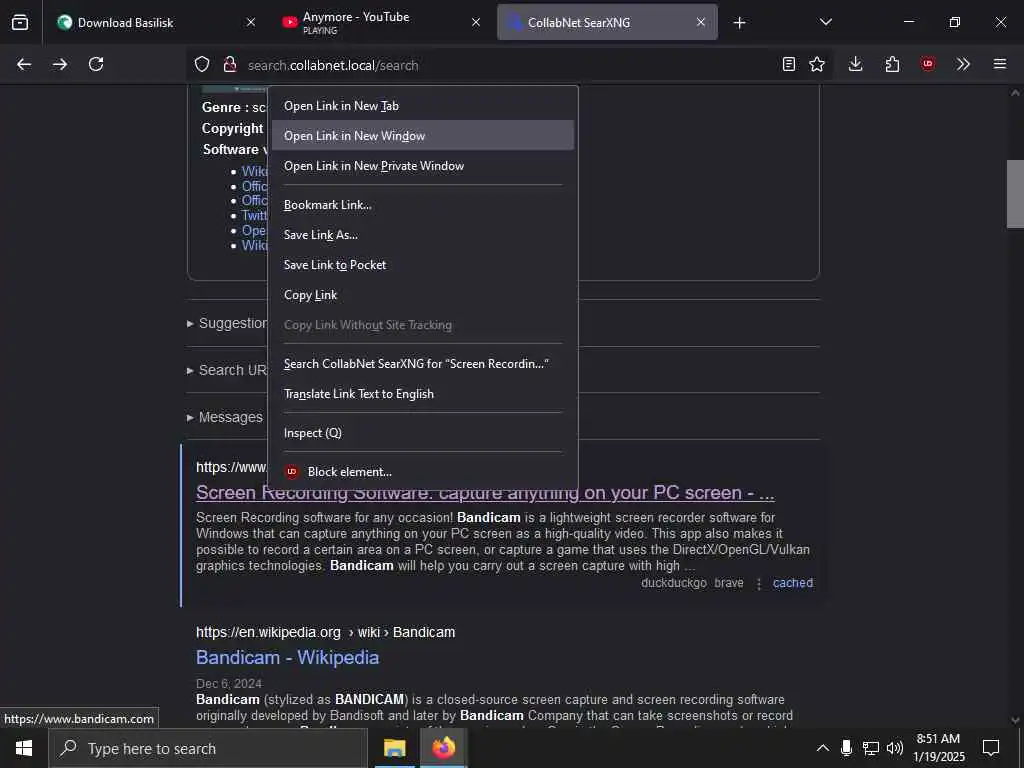This screenshot has width=1024, height=768.
Task: Open the cached version of Bandicam result
Action: click(x=793, y=583)
